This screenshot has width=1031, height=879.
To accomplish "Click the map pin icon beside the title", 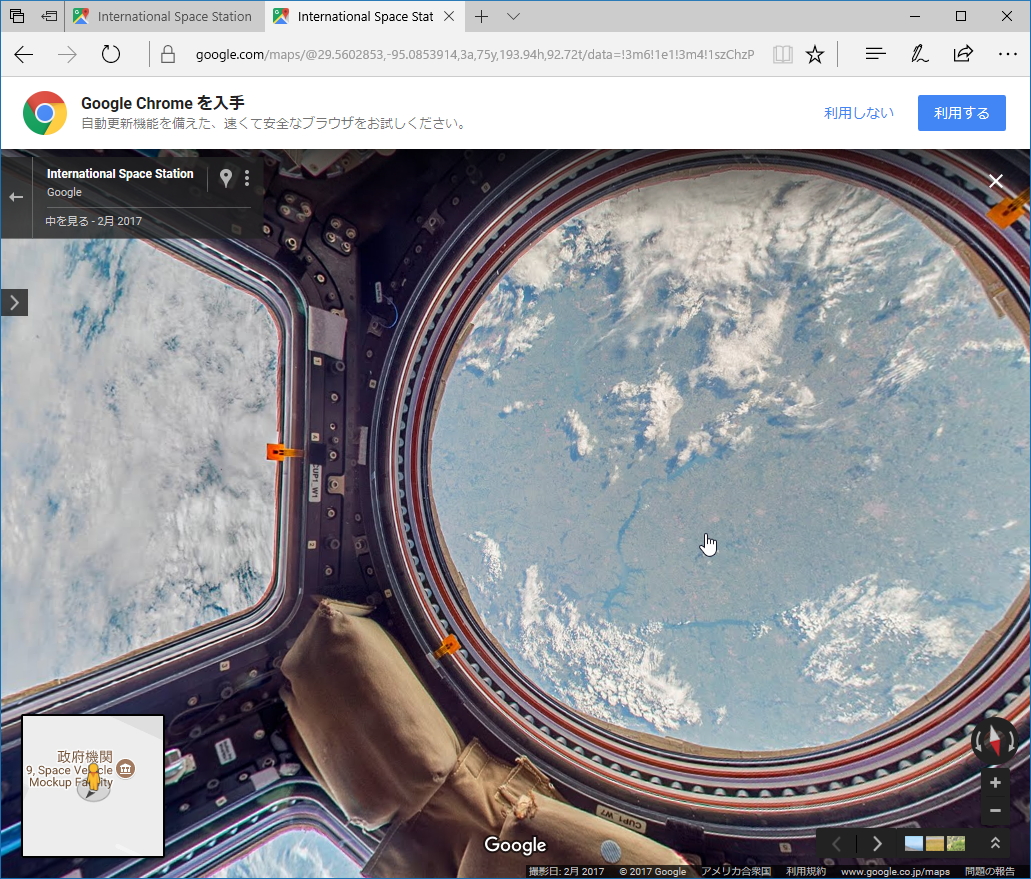I will pos(226,177).
